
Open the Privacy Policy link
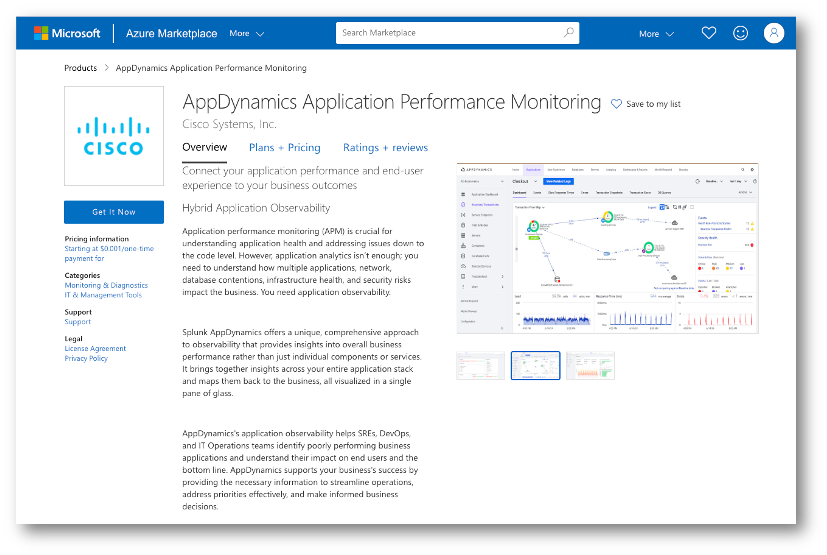[86, 359]
